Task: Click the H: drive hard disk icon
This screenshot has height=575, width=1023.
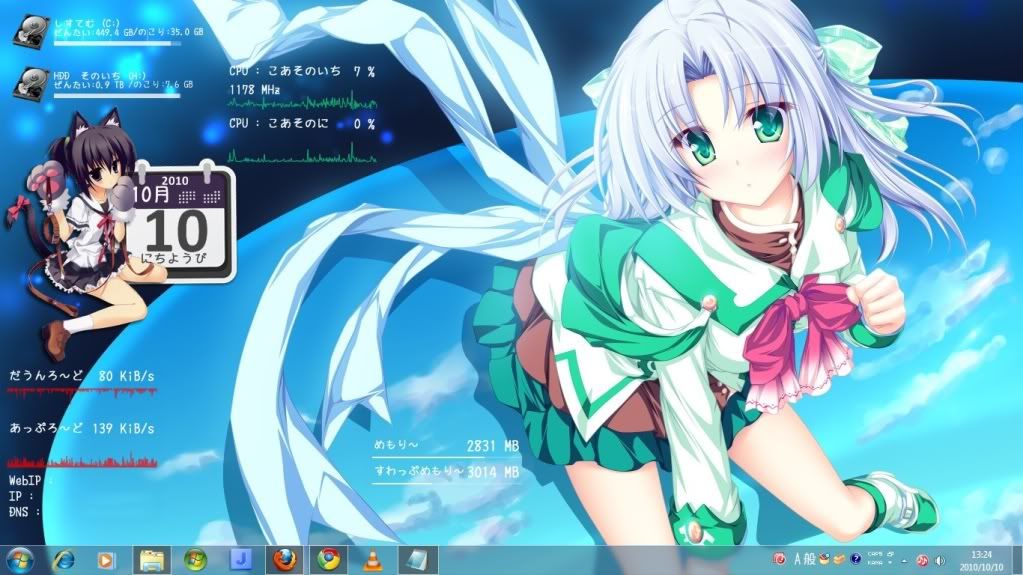Action: (31, 84)
